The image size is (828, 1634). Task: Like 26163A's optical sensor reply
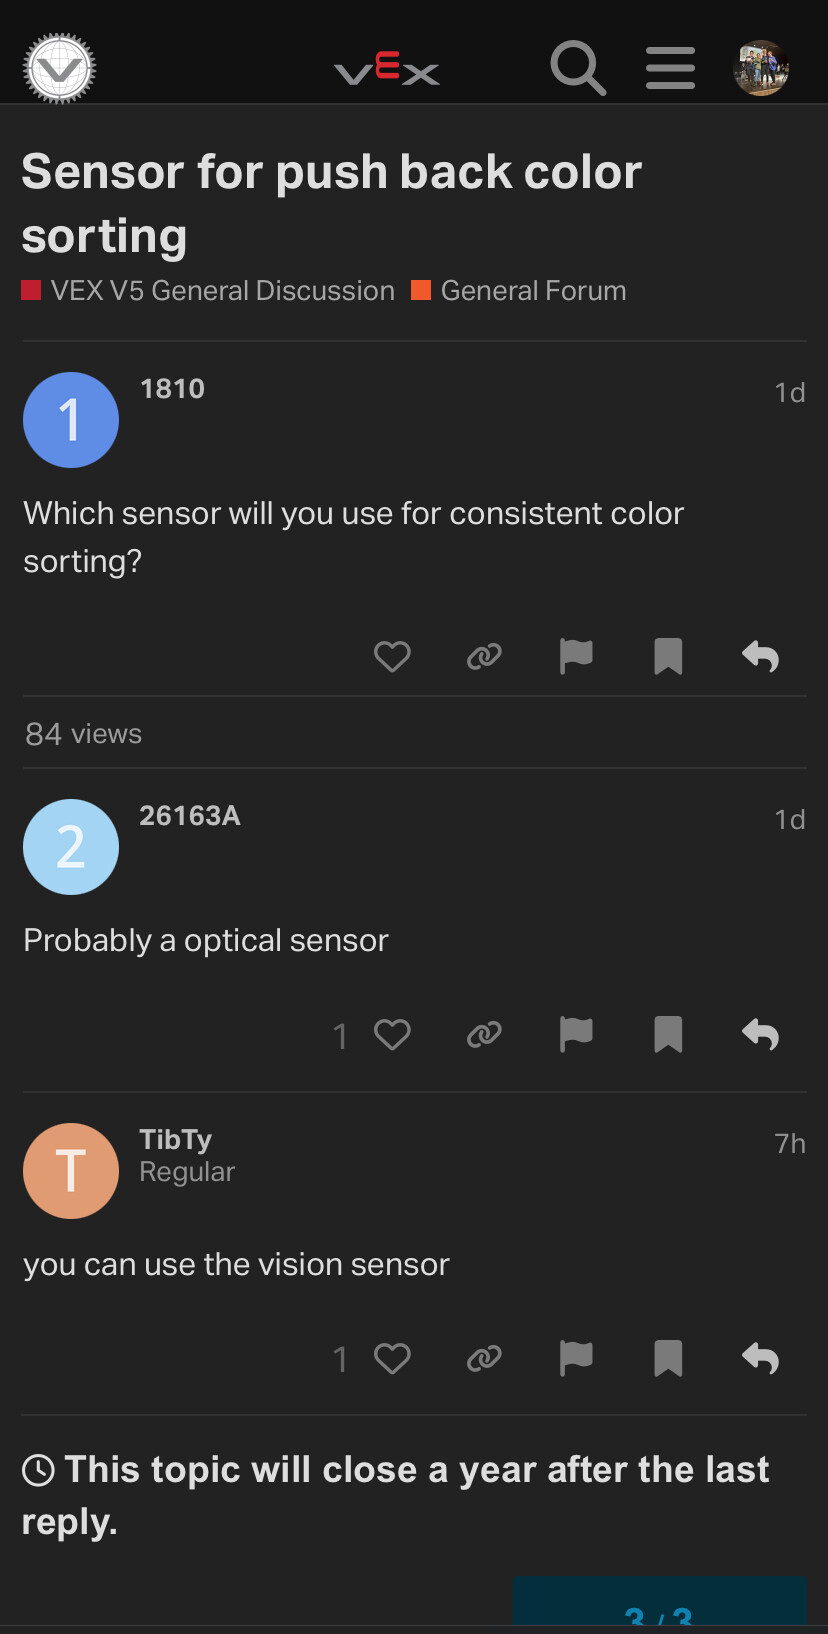[392, 1035]
